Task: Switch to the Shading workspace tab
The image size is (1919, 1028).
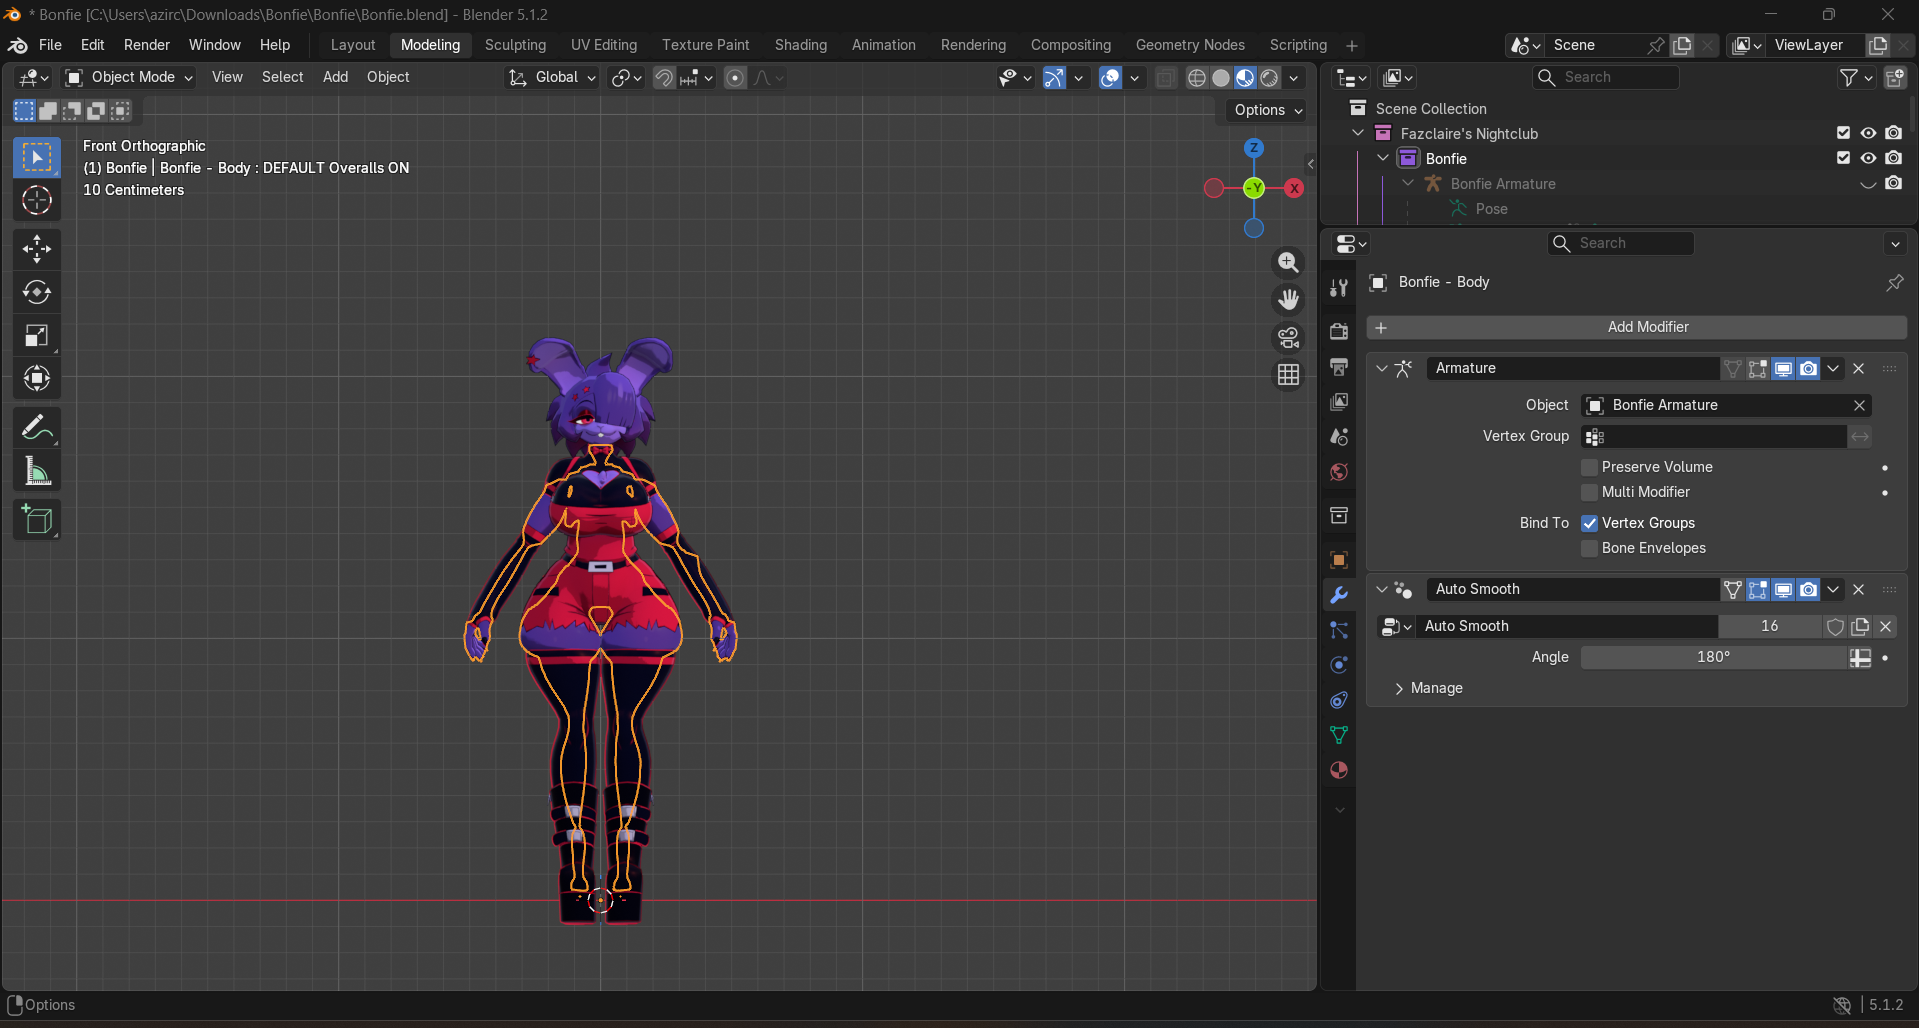Action: click(800, 45)
